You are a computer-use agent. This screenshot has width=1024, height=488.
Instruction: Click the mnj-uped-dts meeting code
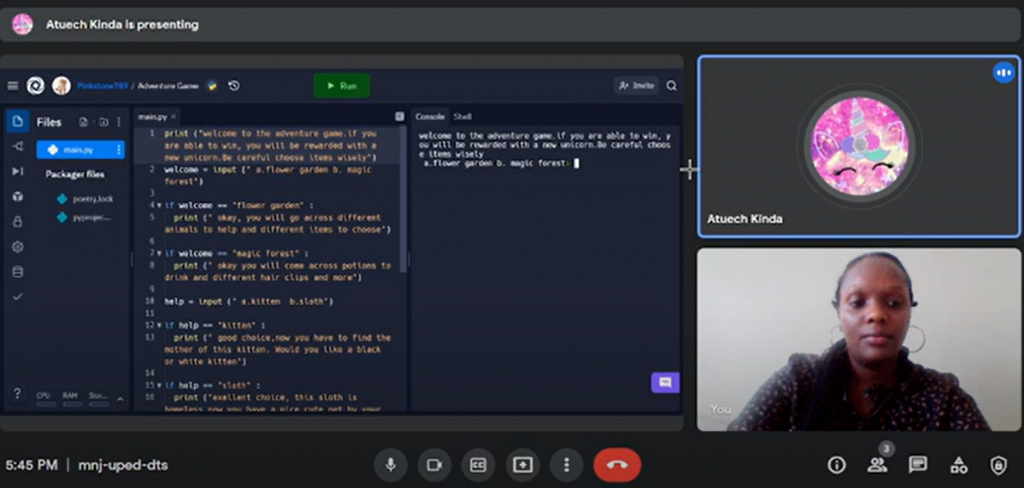point(123,465)
